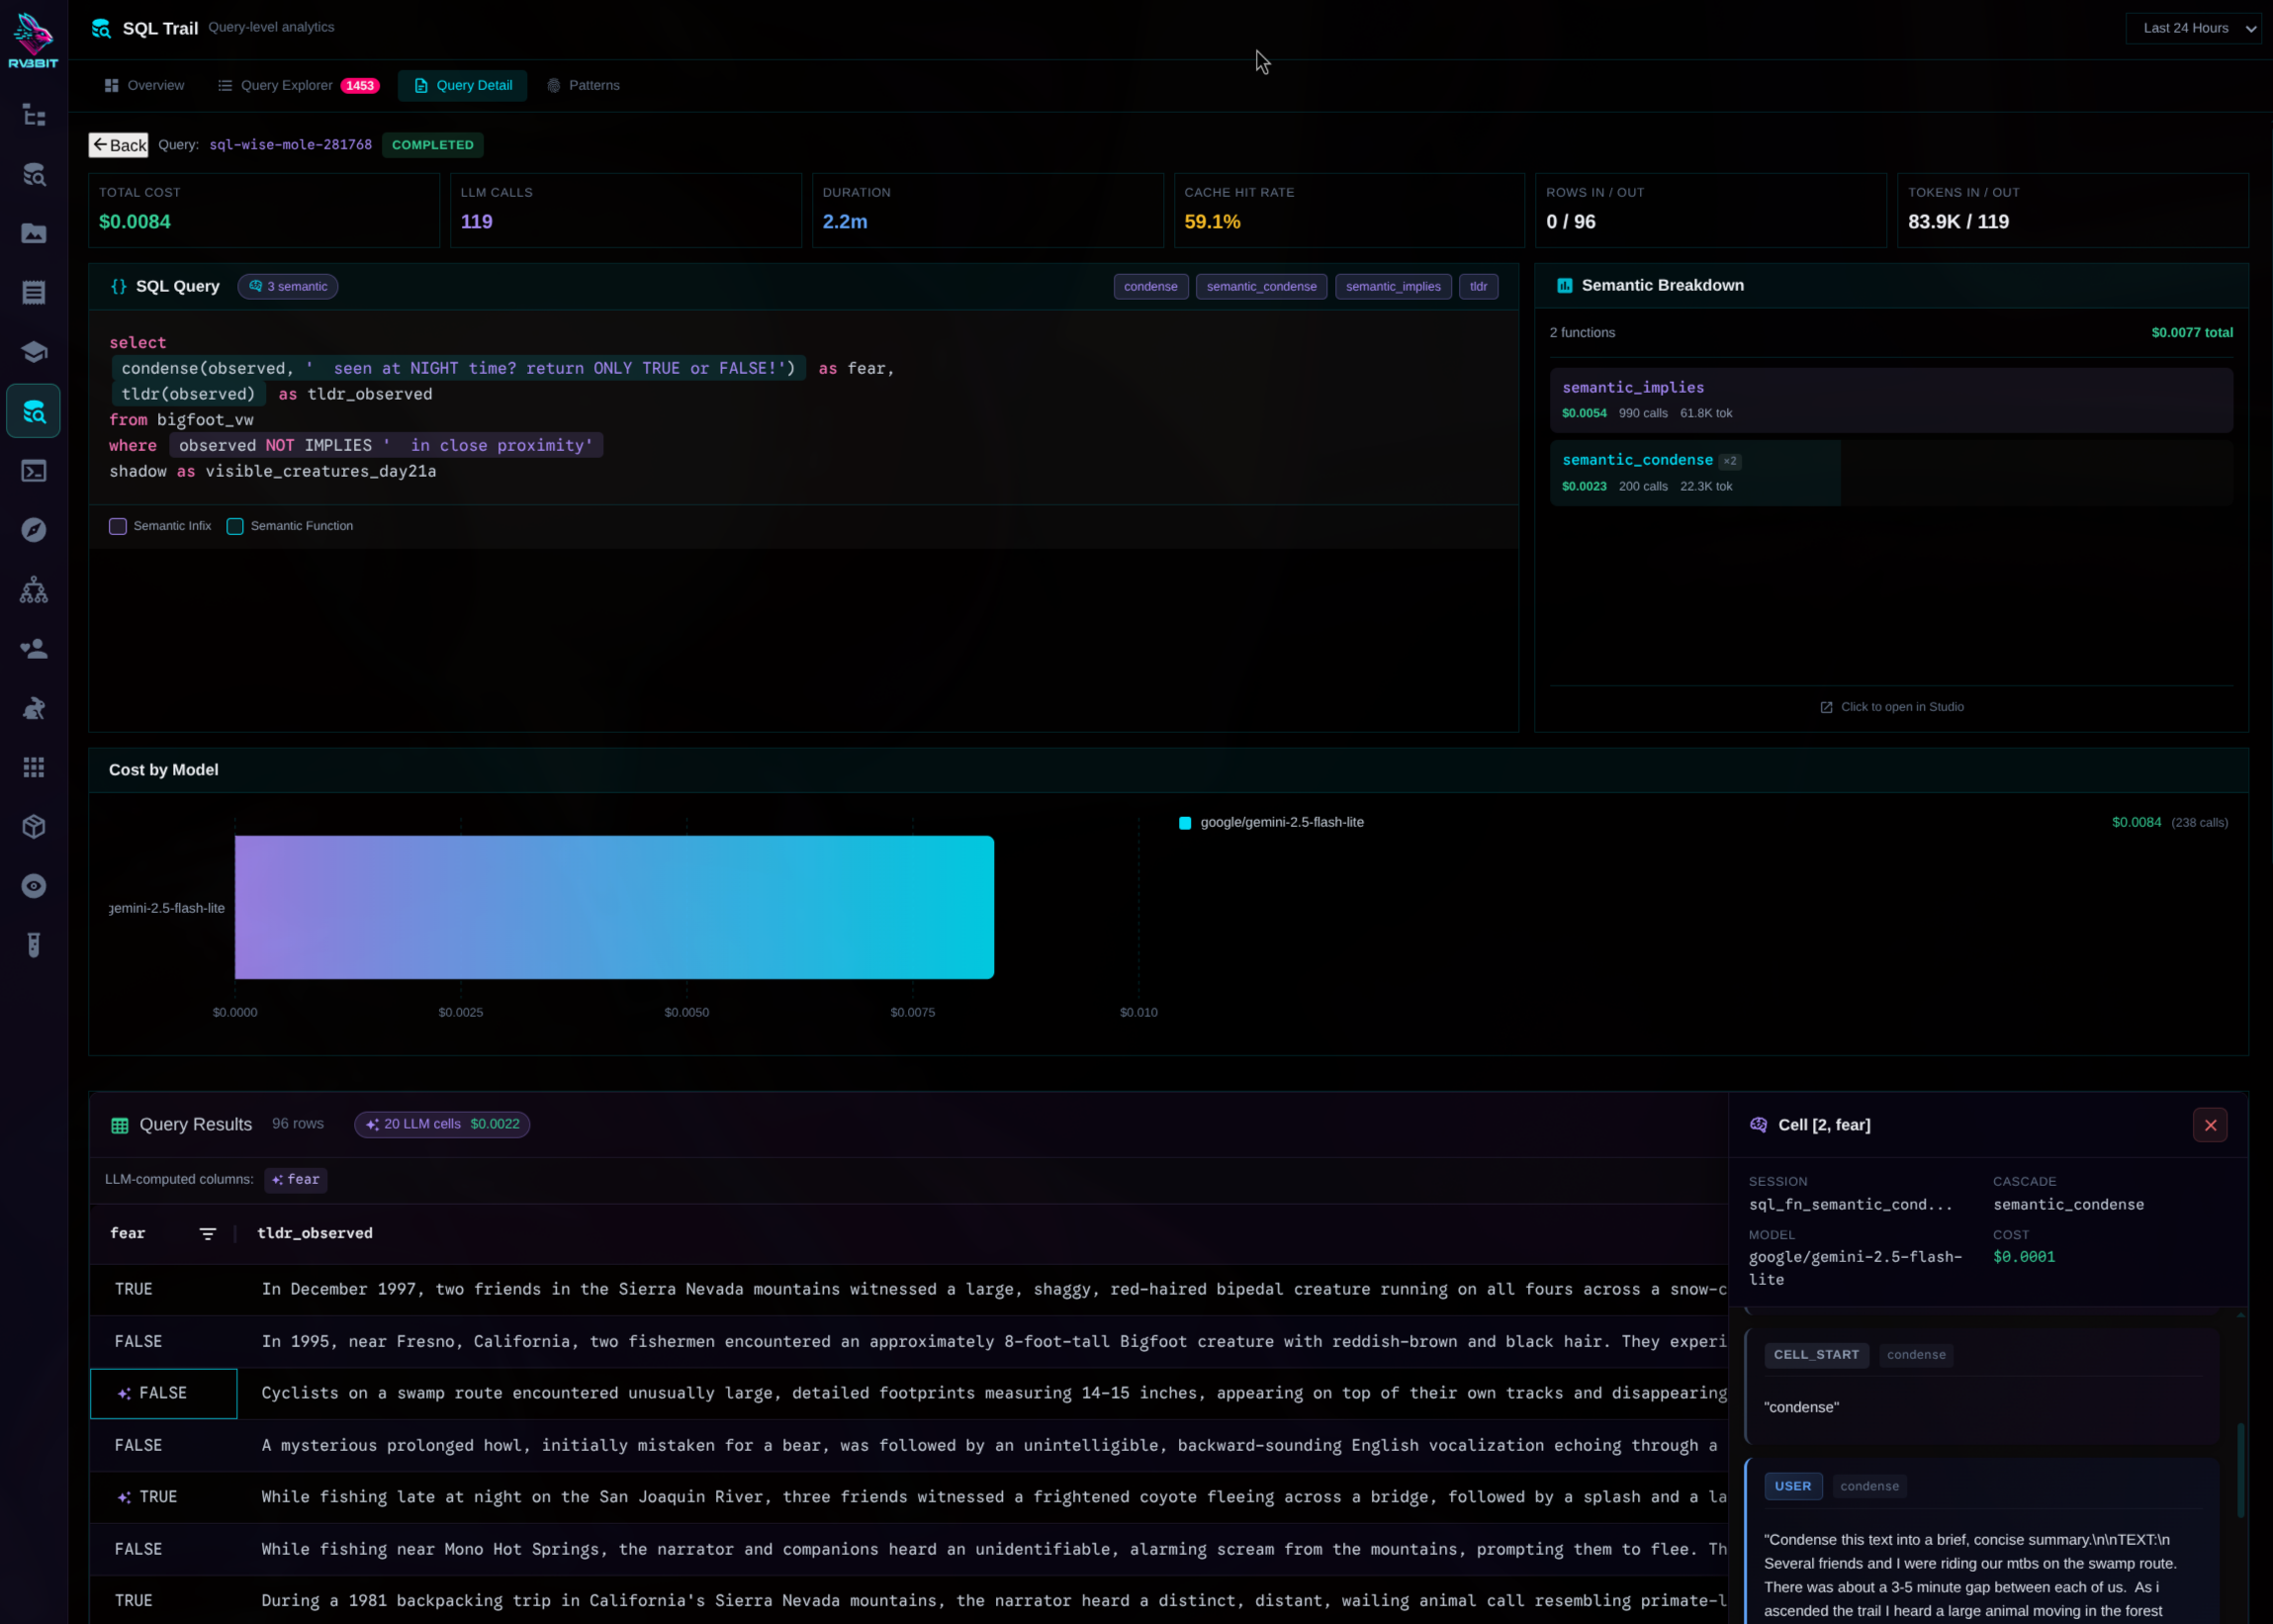
Task: Open the Compass explore icon in the sidebar
Action: tap(33, 530)
